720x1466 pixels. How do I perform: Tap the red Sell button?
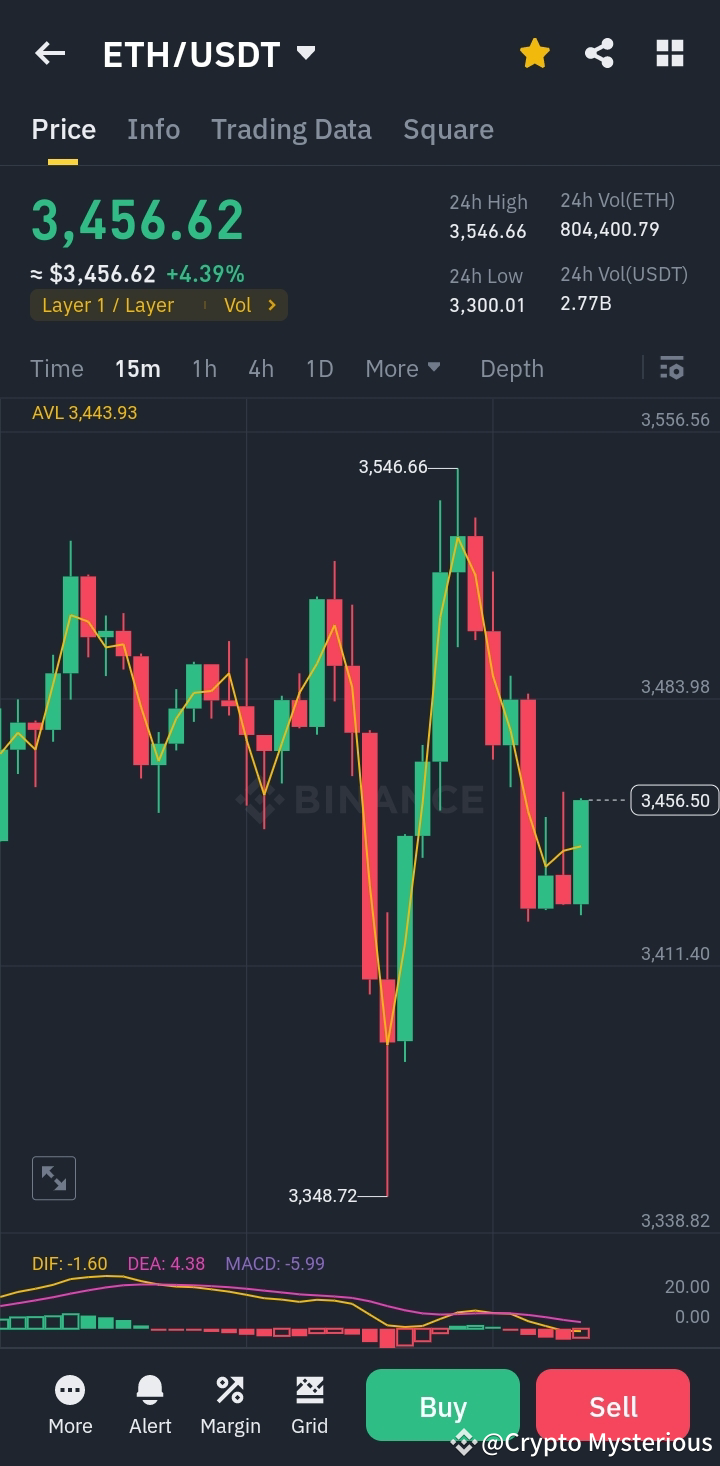[612, 1405]
